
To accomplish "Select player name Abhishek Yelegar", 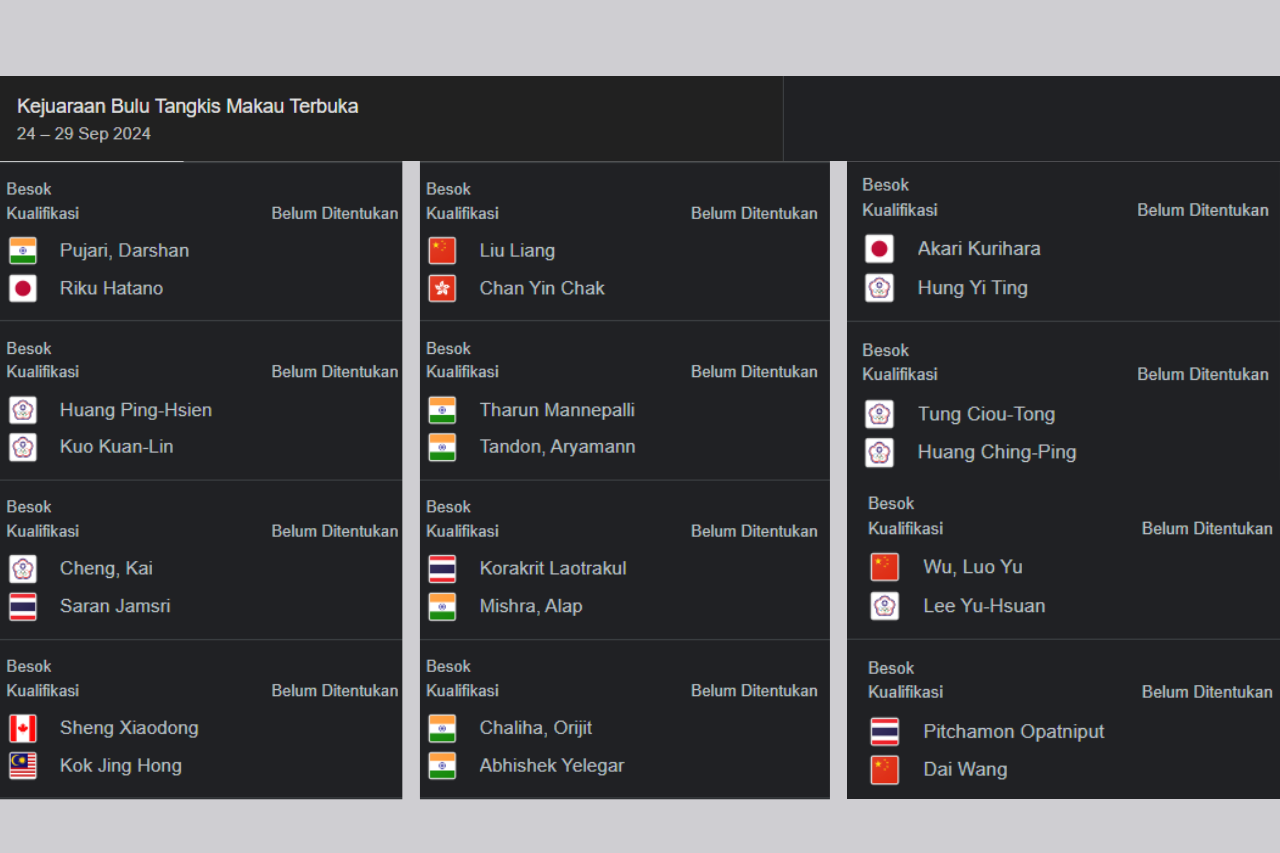I will [552, 766].
